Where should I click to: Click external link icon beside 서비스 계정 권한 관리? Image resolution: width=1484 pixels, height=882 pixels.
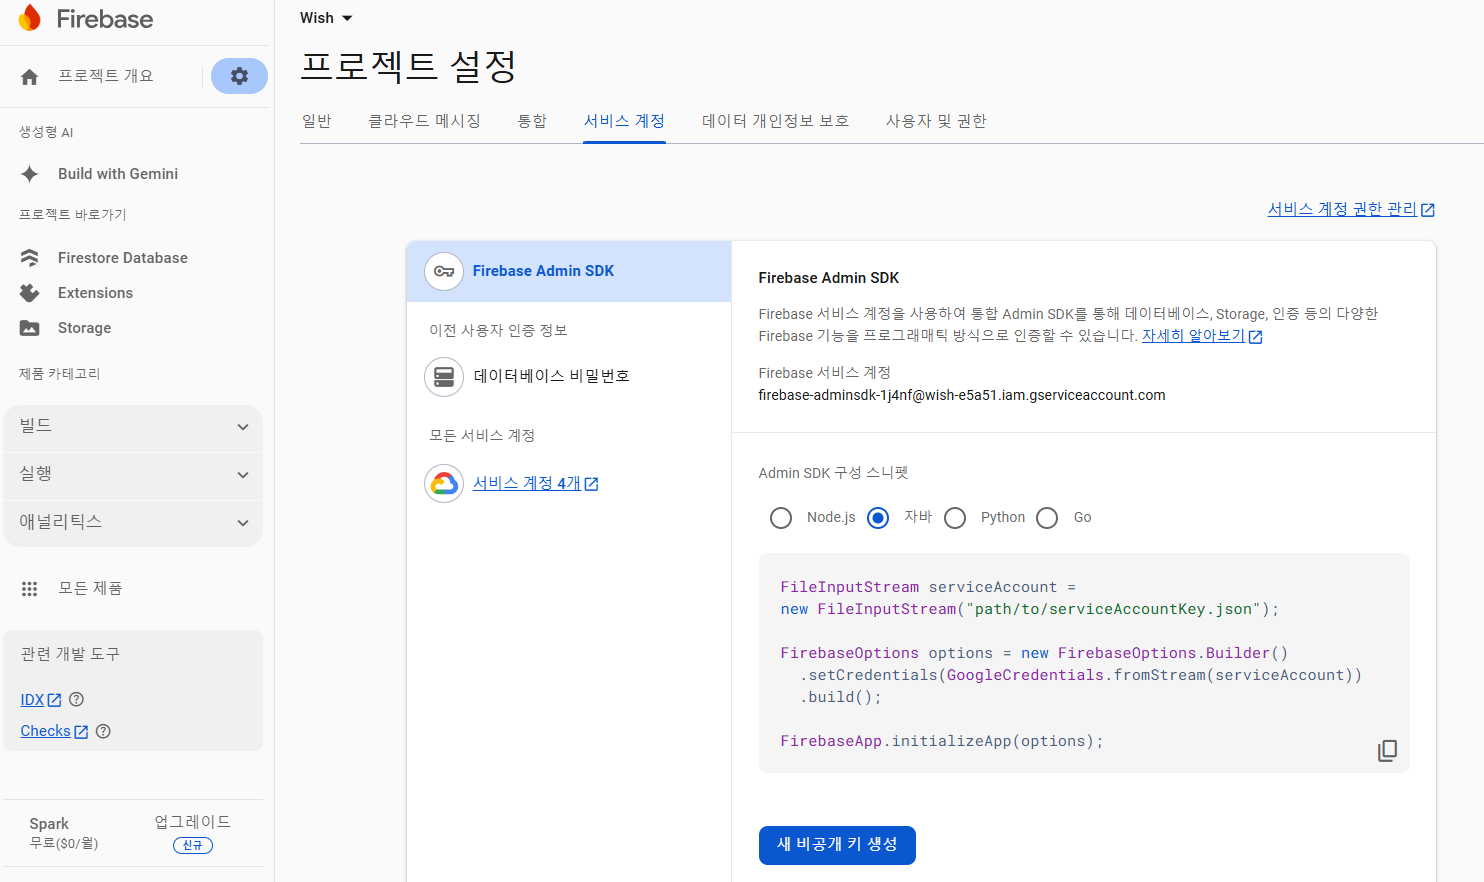(x=1428, y=210)
